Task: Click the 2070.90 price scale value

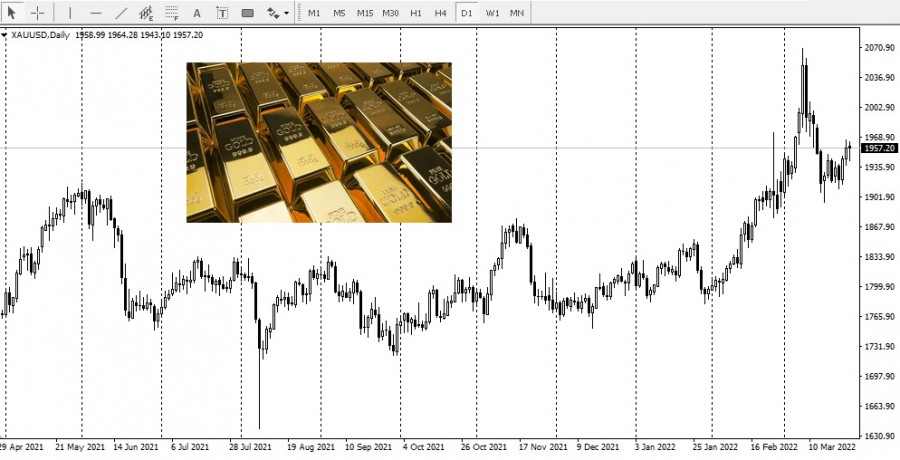Action: [x=879, y=48]
